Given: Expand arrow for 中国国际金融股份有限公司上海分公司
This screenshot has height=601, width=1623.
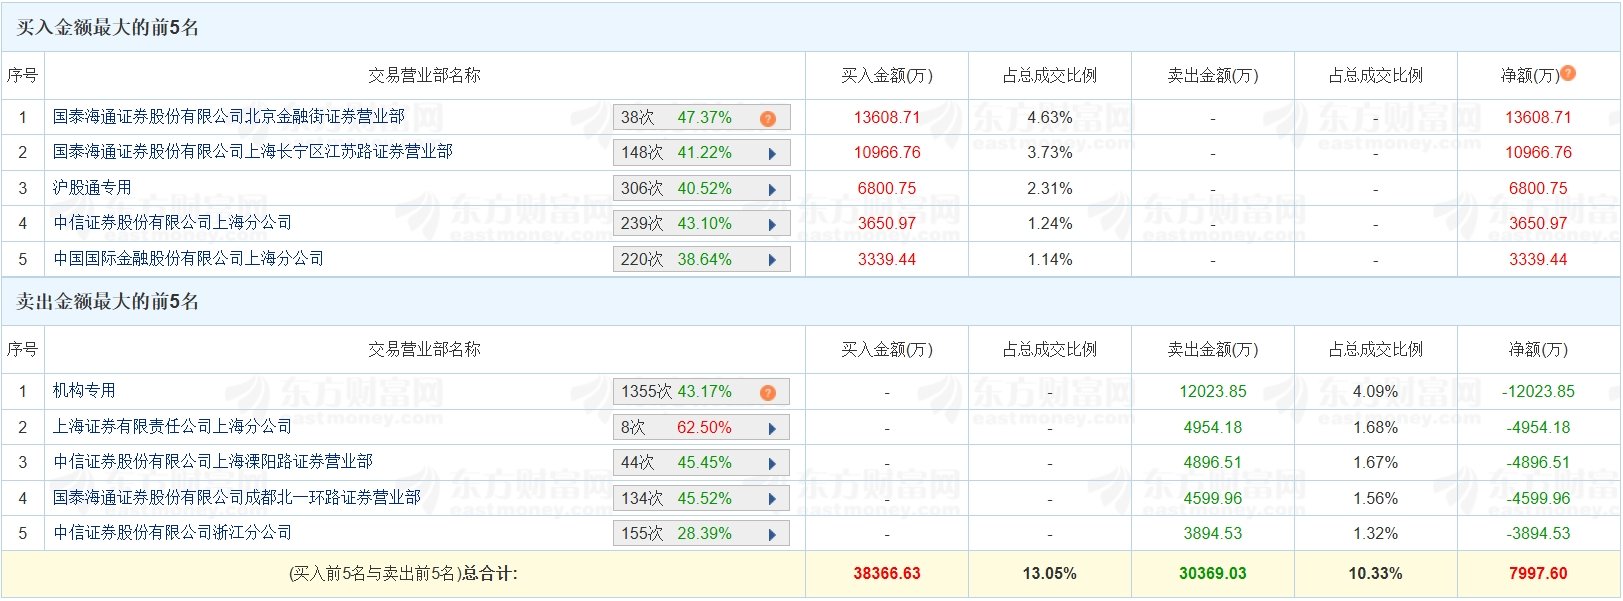Looking at the screenshot, I should [x=772, y=260].
